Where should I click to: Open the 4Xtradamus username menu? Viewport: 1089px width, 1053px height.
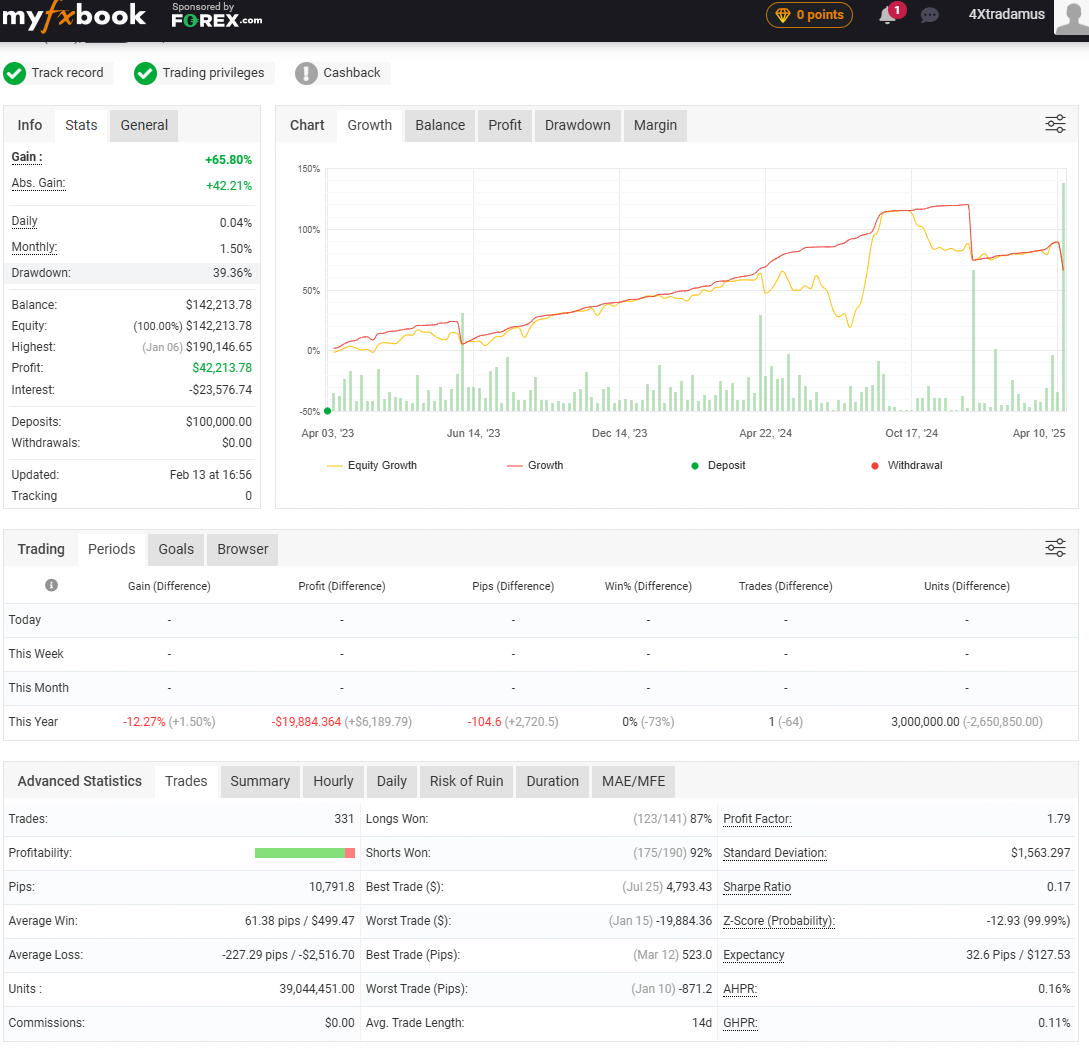pos(1006,14)
